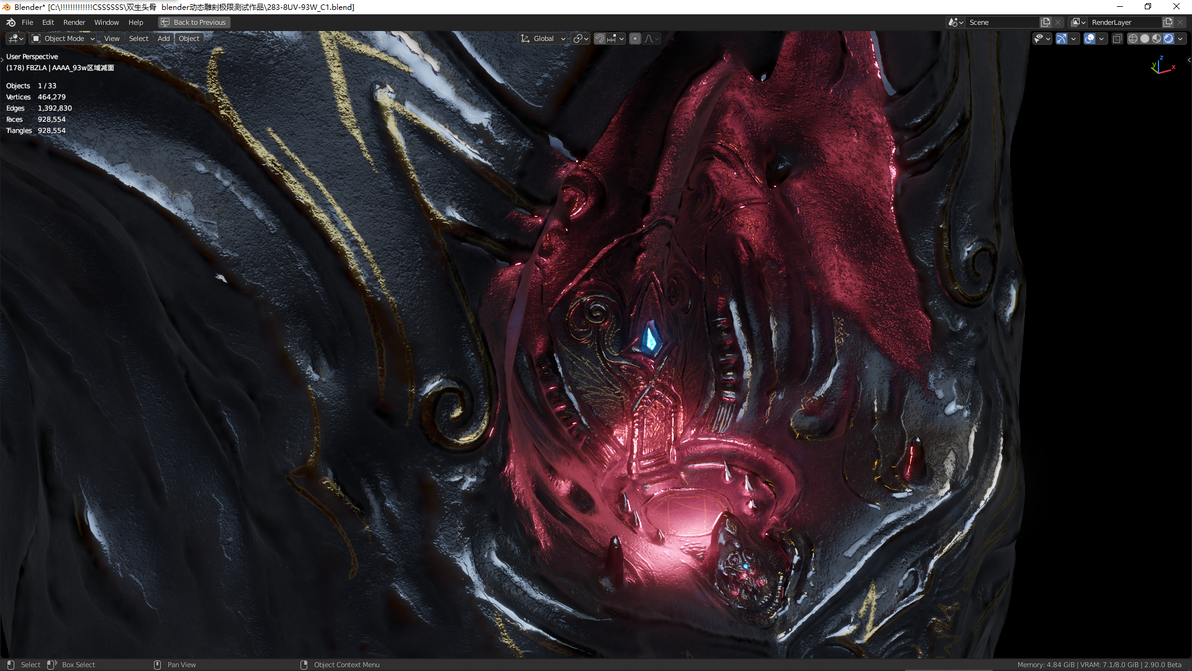
Task: Expand the Global transform orientation dropdown
Action: tap(543, 39)
